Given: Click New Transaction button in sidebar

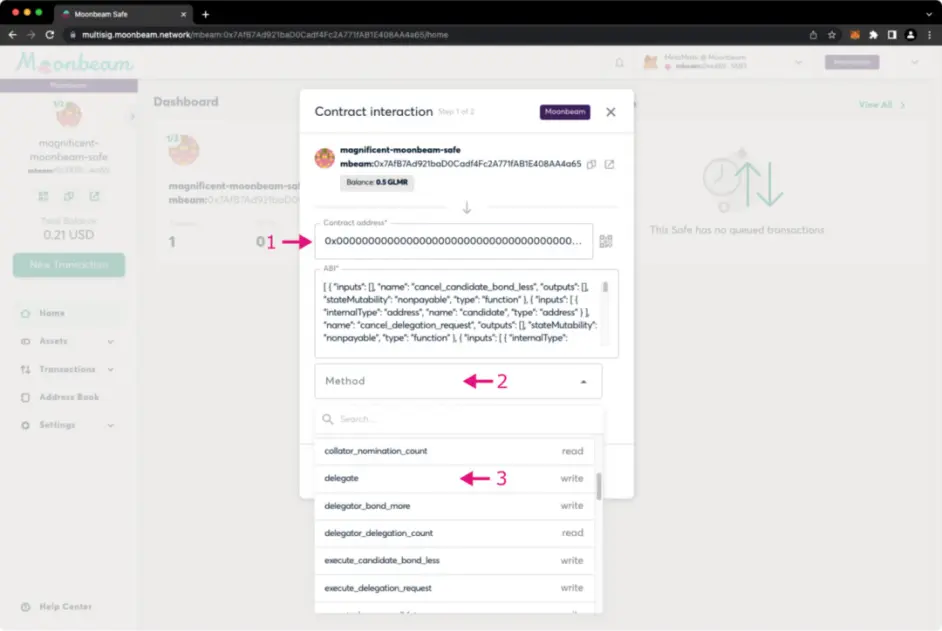Looking at the screenshot, I should pyautogui.click(x=69, y=264).
